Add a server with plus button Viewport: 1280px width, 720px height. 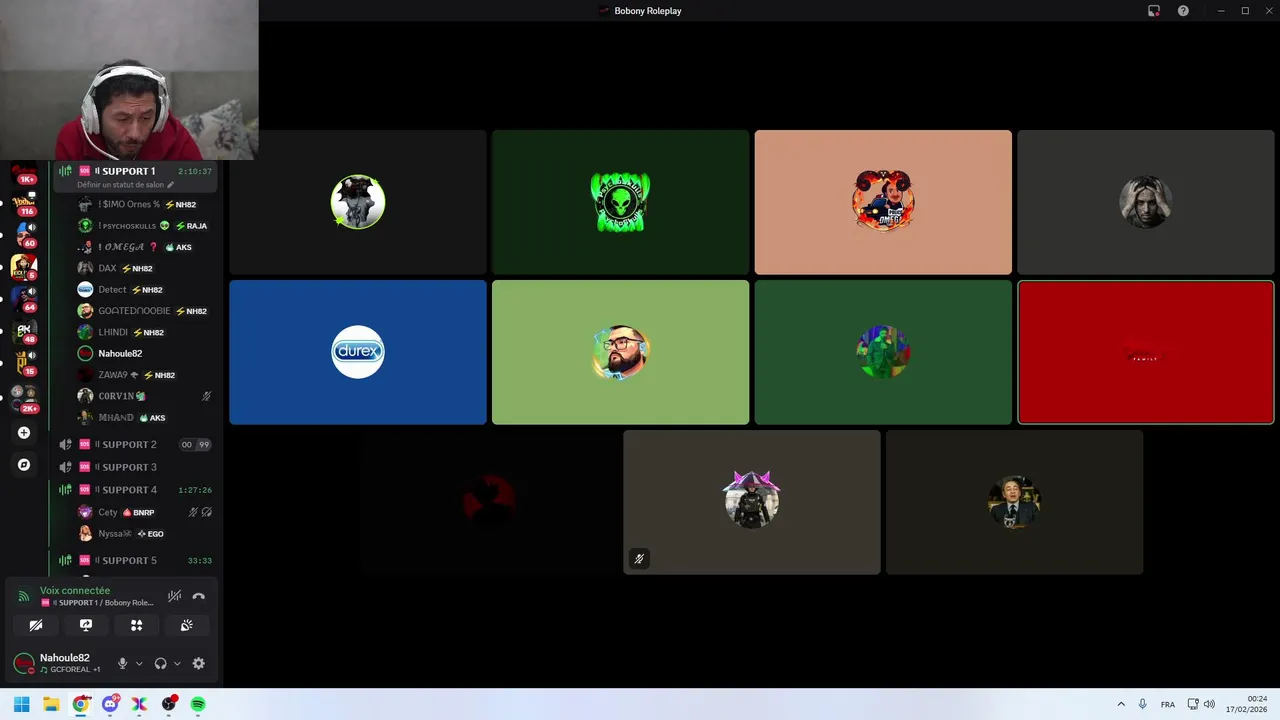24,433
